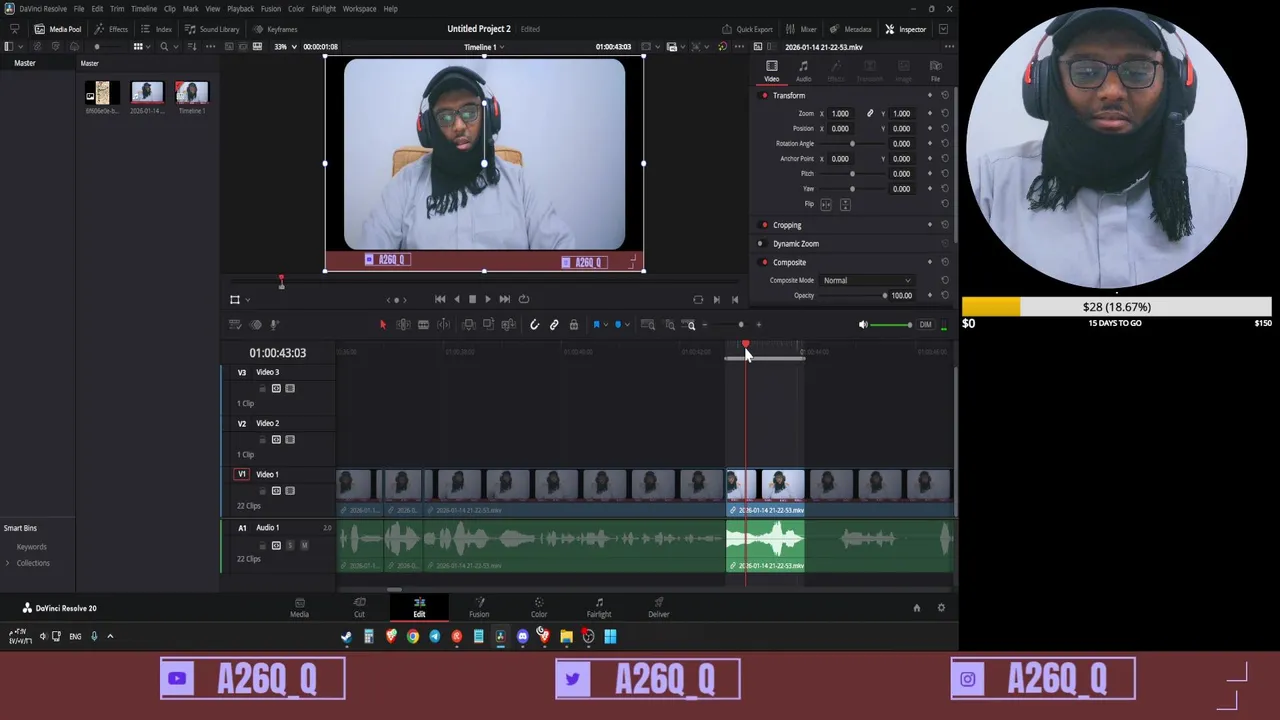Click the Insert Clip icon

click(468, 325)
